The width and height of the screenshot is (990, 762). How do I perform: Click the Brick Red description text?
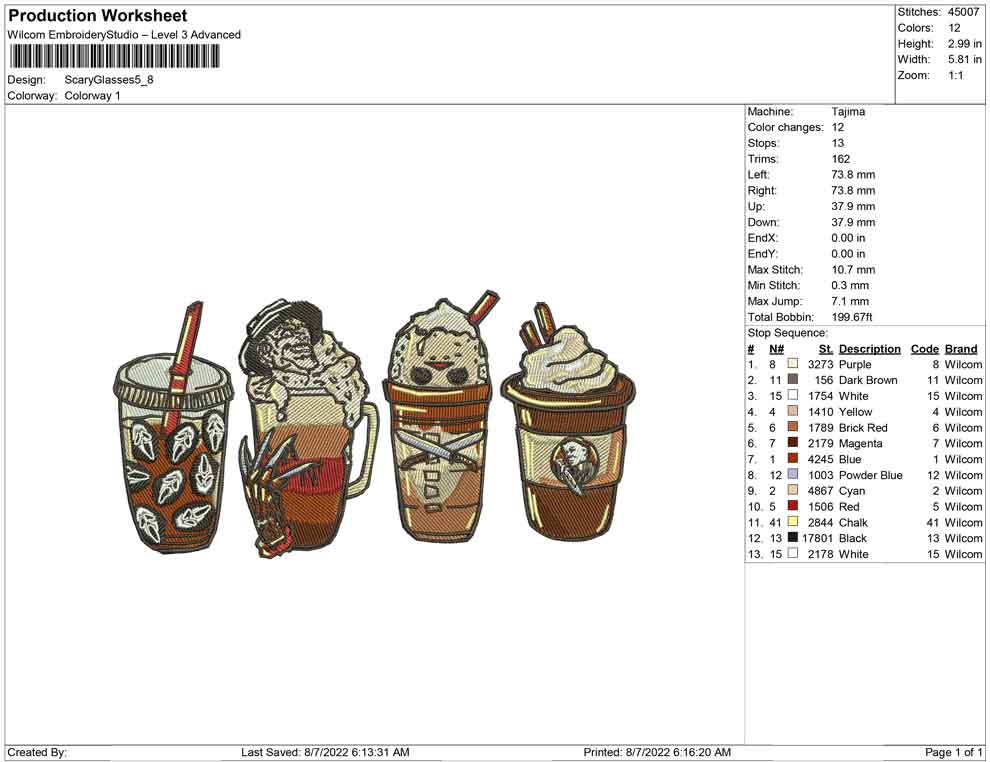(863, 427)
